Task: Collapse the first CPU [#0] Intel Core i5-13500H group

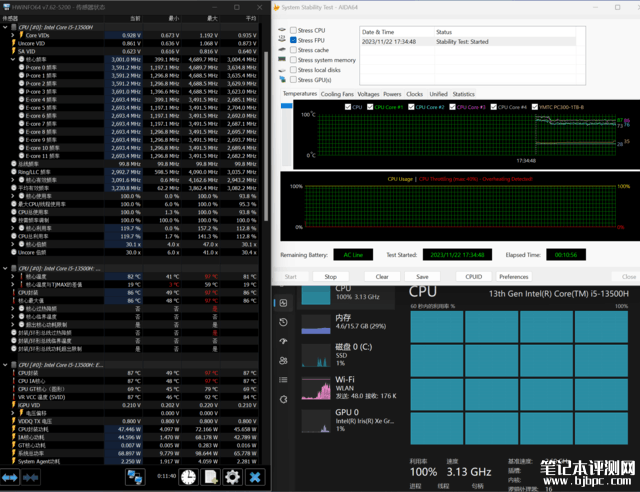Action: click(5, 27)
